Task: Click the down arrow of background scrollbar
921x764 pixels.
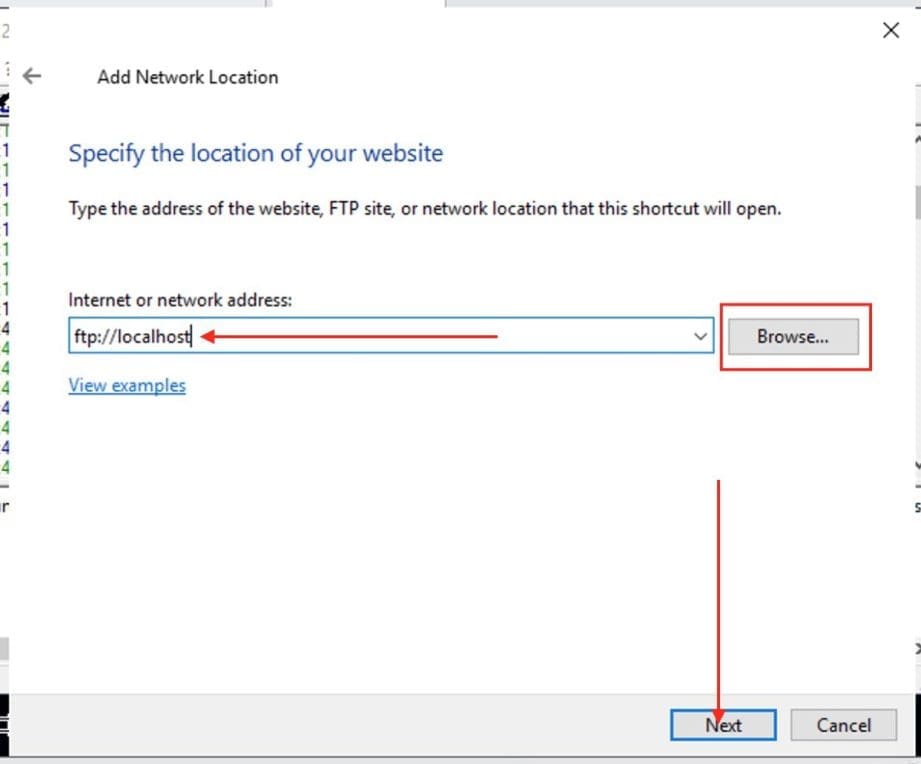Action: (x=916, y=466)
